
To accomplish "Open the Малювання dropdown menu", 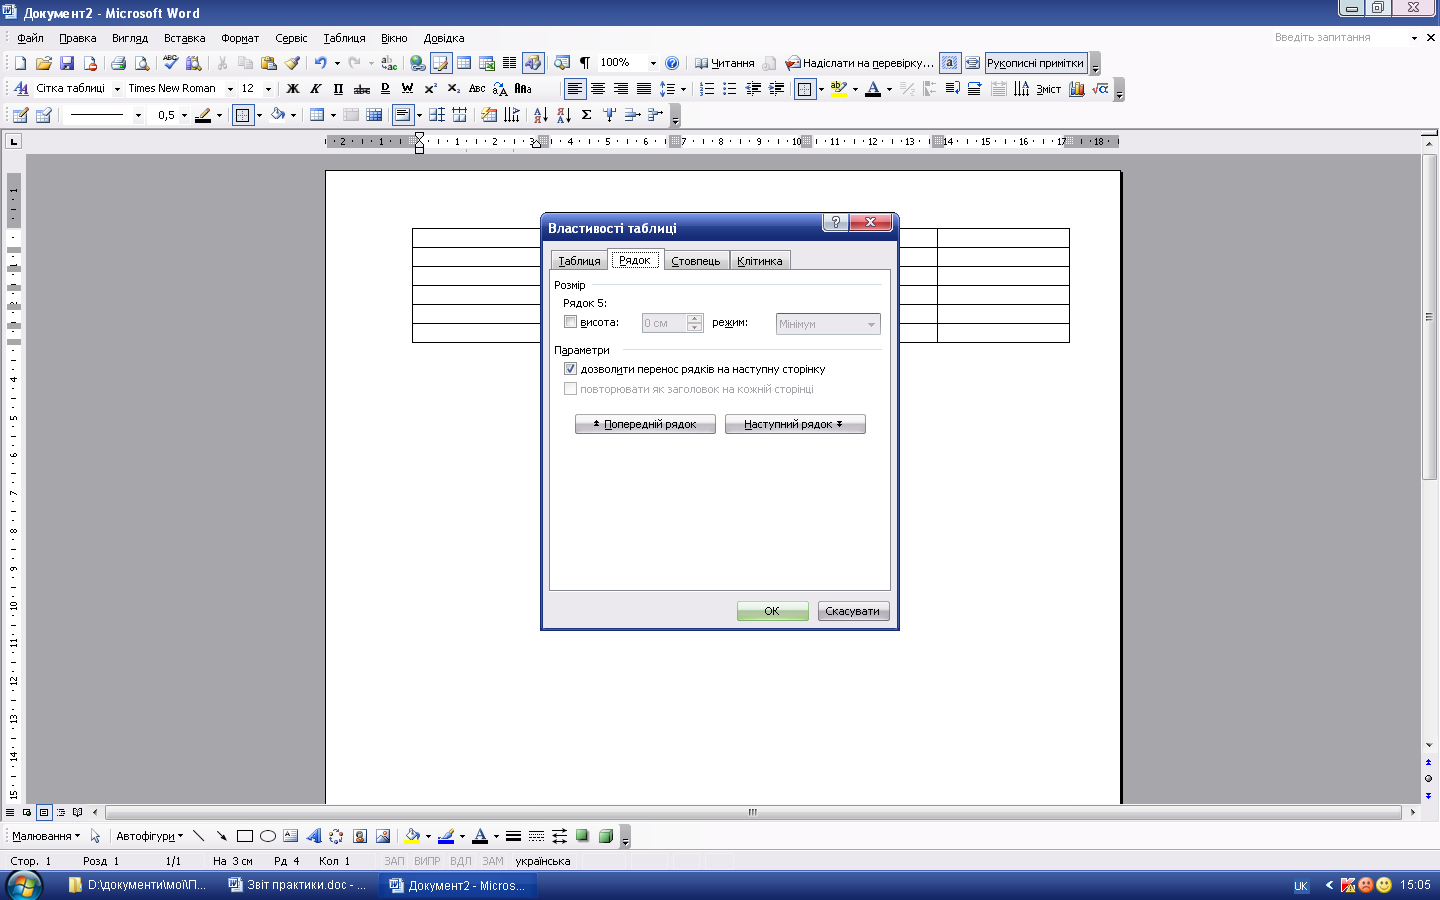I will [x=46, y=836].
